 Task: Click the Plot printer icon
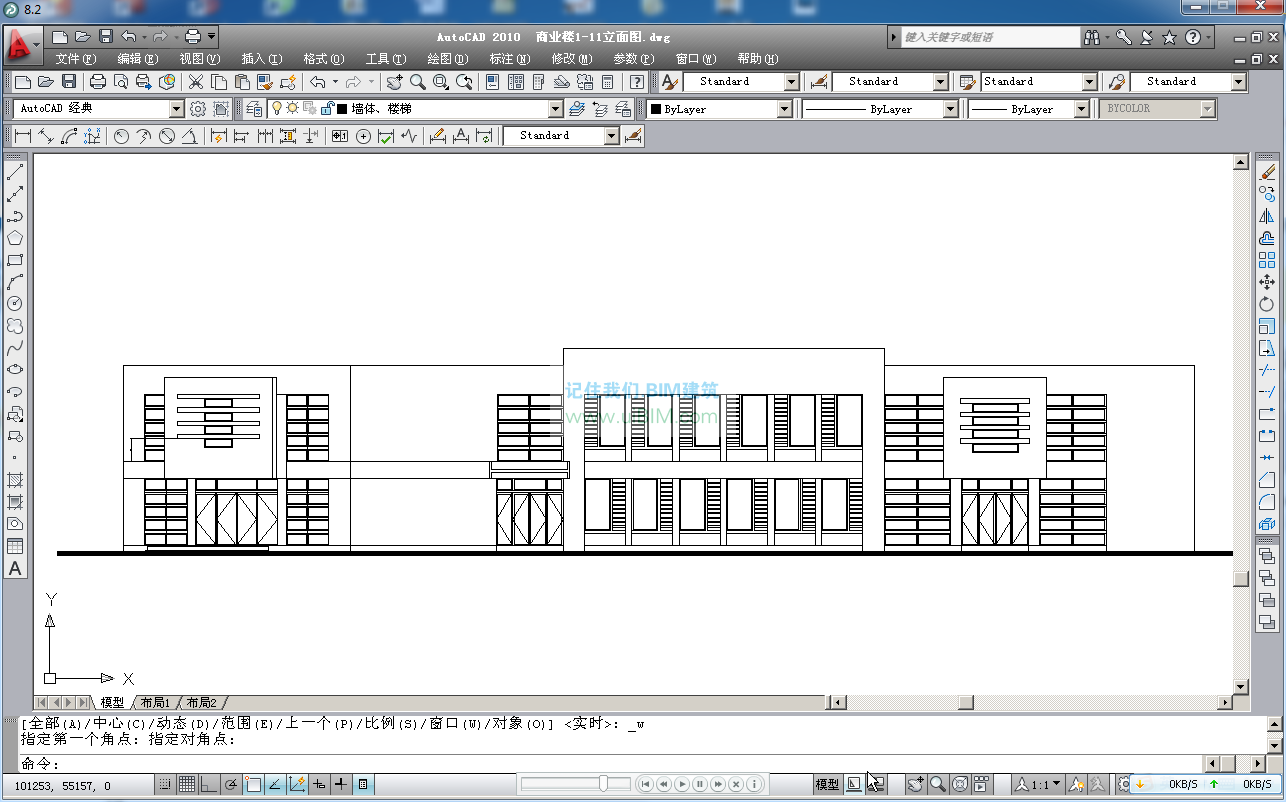click(98, 82)
